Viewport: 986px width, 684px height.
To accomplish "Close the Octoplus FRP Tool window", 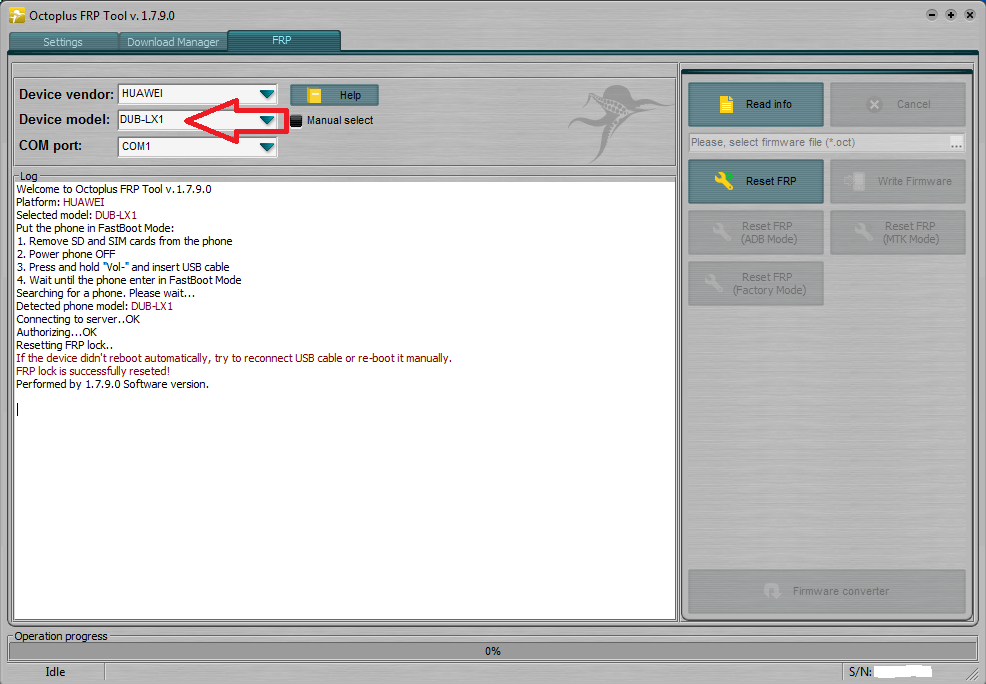I will click(x=970, y=14).
